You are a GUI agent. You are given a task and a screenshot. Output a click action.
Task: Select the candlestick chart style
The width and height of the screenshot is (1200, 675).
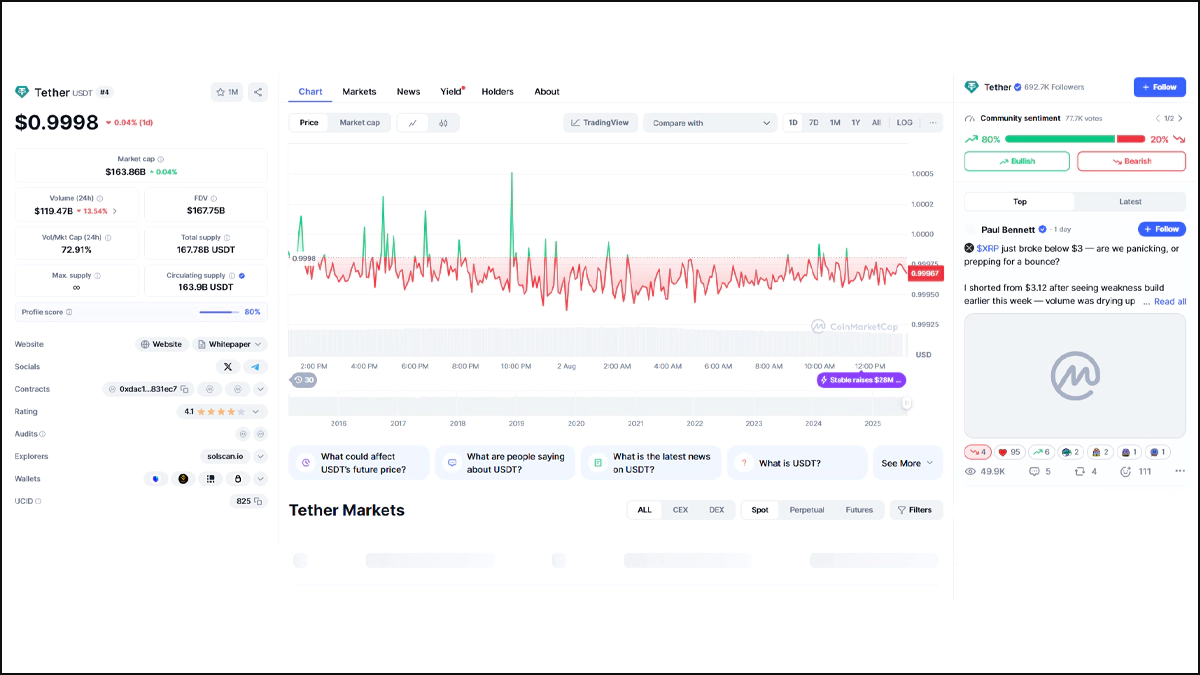[x=443, y=123]
